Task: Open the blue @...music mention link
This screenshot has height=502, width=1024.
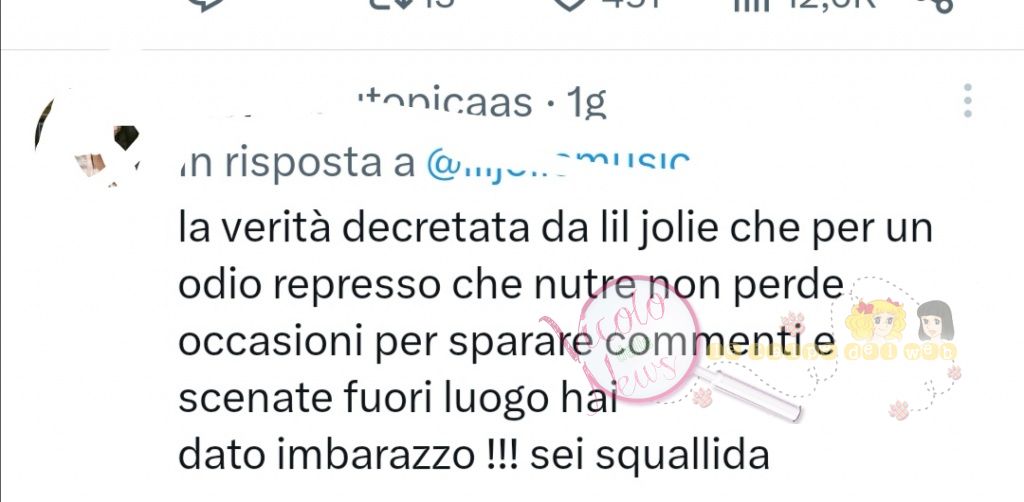Action: [x=558, y=166]
